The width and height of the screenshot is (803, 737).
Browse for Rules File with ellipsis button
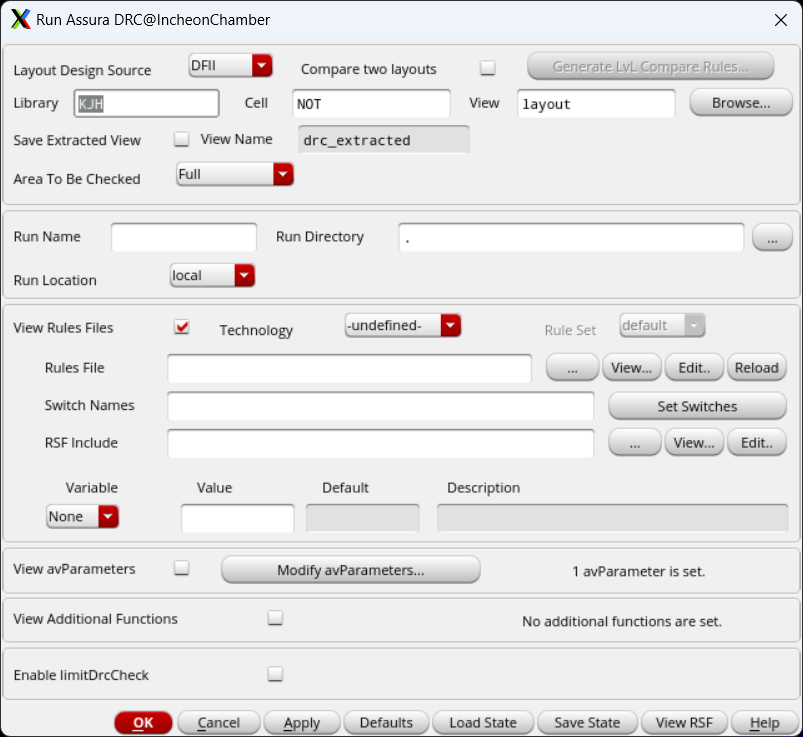[x=573, y=368]
